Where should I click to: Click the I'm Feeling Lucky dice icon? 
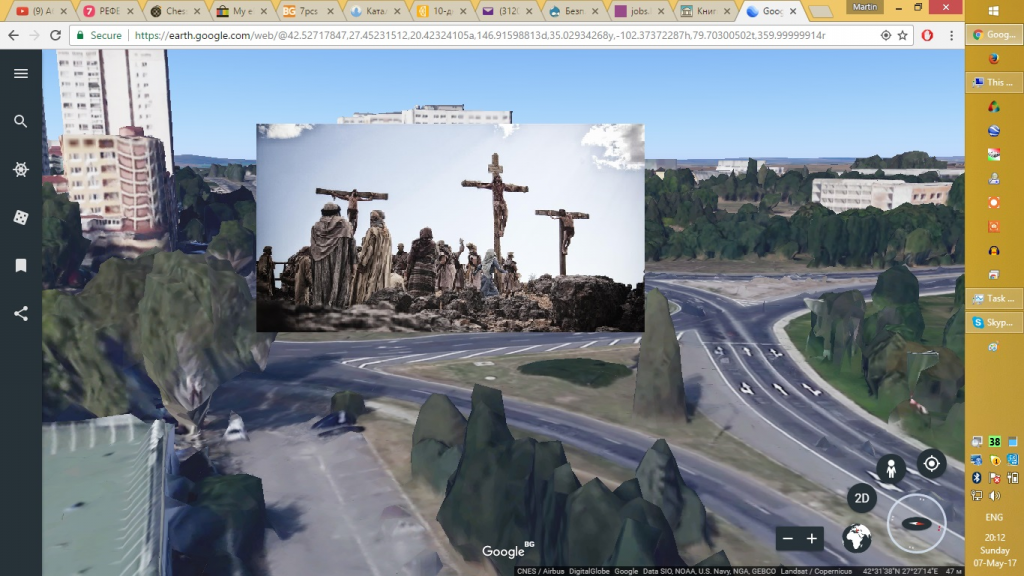pos(21,217)
